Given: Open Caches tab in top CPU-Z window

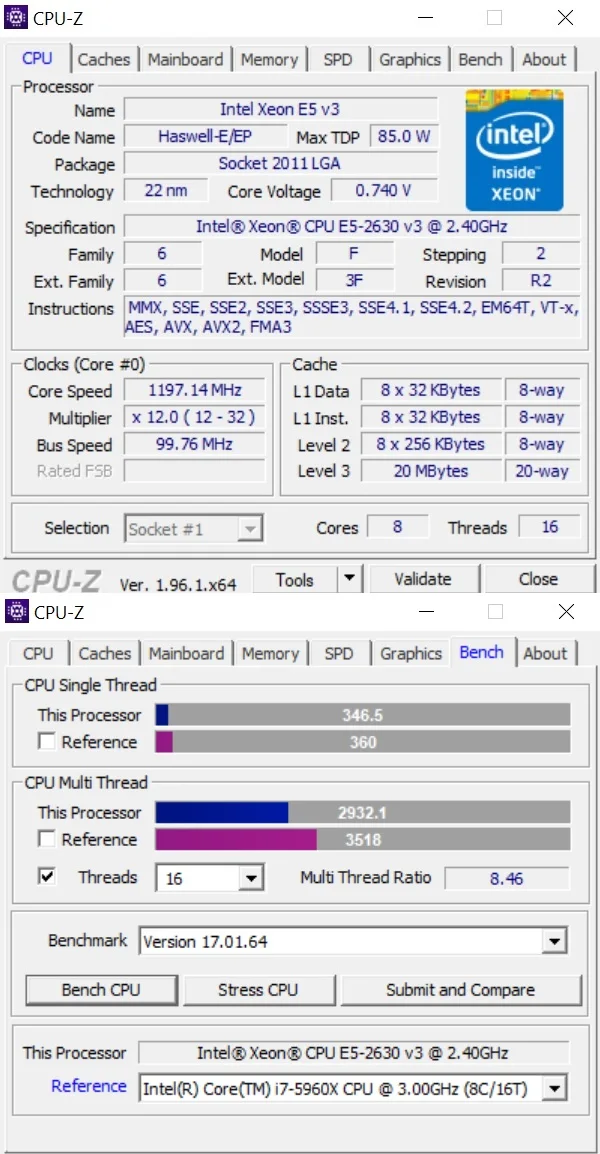Looking at the screenshot, I should click(x=104, y=60).
